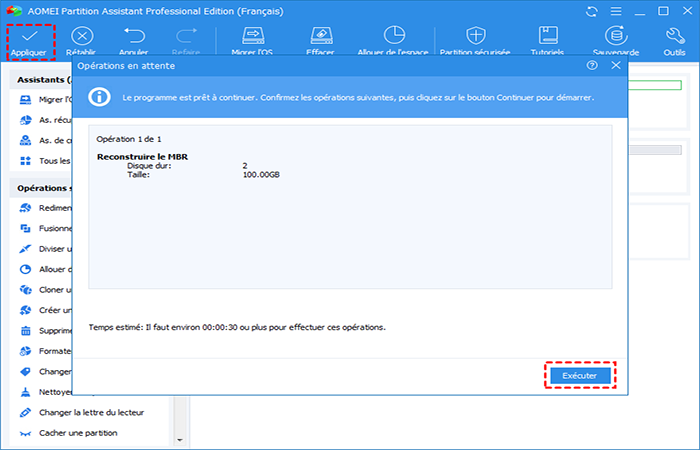This screenshot has width=700, height=450.
Task: Click the Reconstruire le MBR operation entry
Action: 141,157
